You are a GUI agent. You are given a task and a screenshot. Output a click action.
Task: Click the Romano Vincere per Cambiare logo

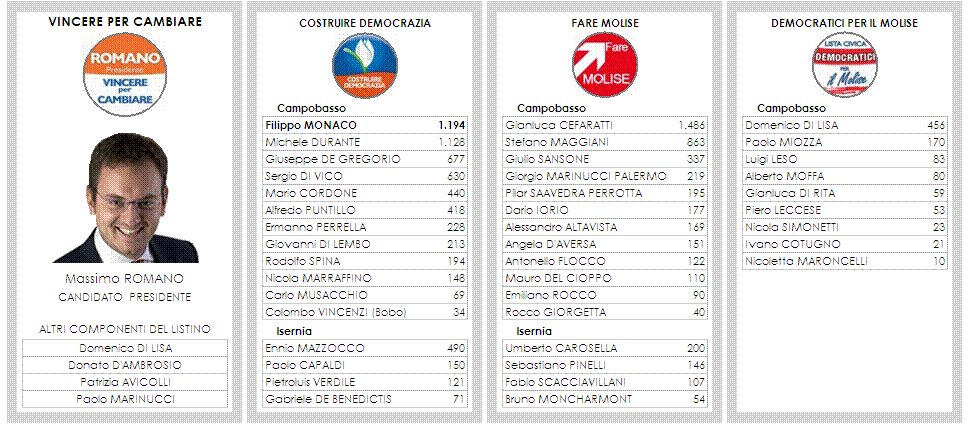125,75
